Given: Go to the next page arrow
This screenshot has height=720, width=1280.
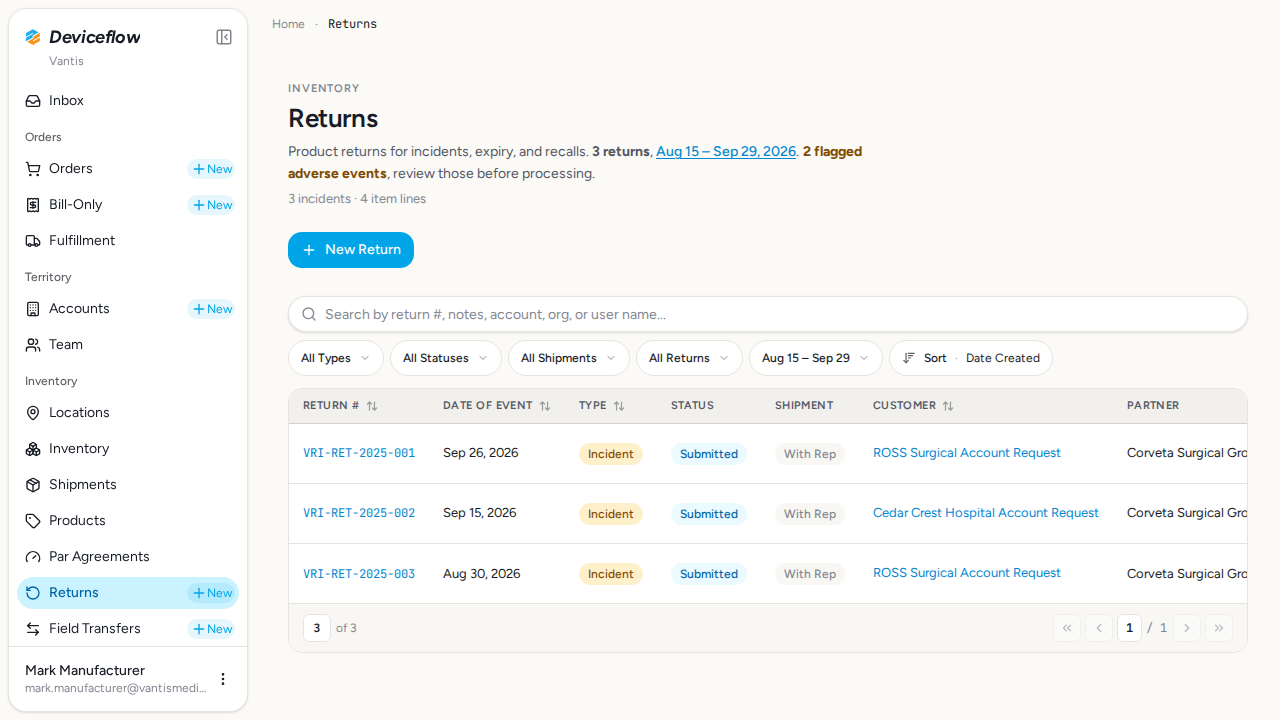Looking at the screenshot, I should (x=1187, y=628).
